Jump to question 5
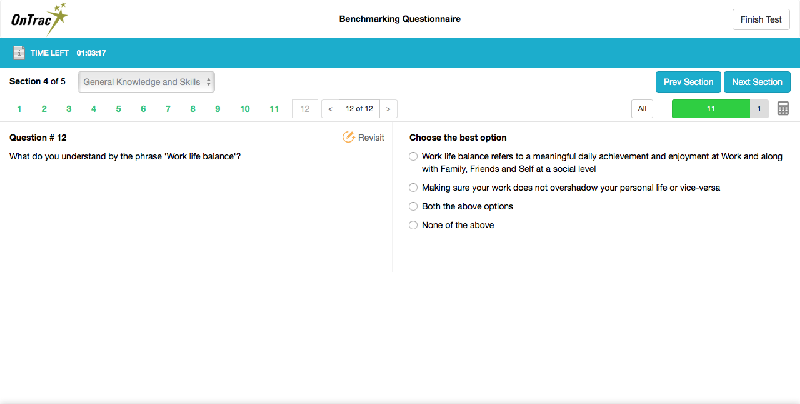 click(118, 108)
